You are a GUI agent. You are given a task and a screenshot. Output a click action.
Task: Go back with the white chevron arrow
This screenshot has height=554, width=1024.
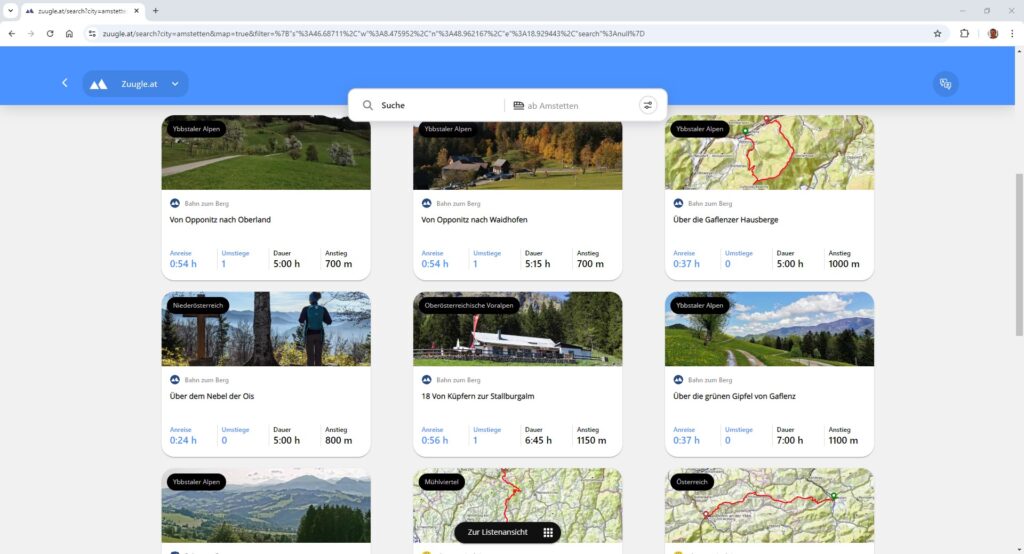click(x=65, y=83)
